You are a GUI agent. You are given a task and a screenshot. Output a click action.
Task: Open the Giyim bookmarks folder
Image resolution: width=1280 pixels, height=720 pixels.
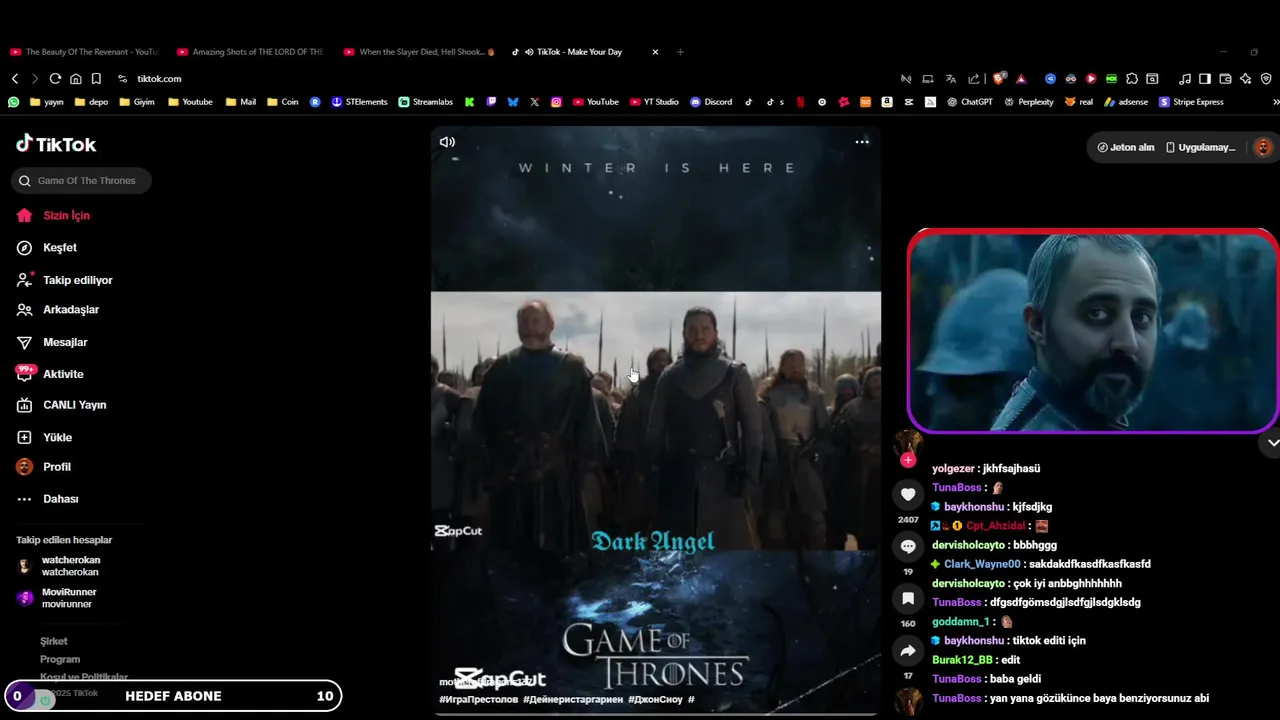point(137,102)
